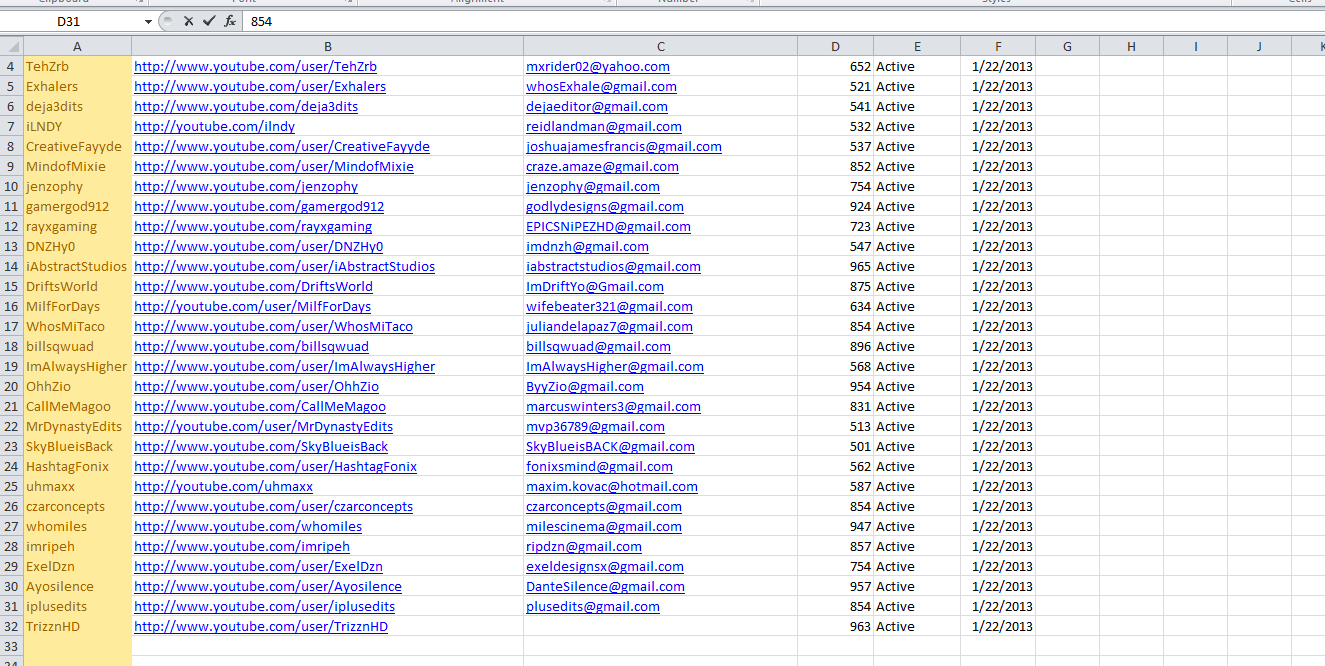Click the formula bar containing 854
The width and height of the screenshot is (1325, 666).
point(784,21)
